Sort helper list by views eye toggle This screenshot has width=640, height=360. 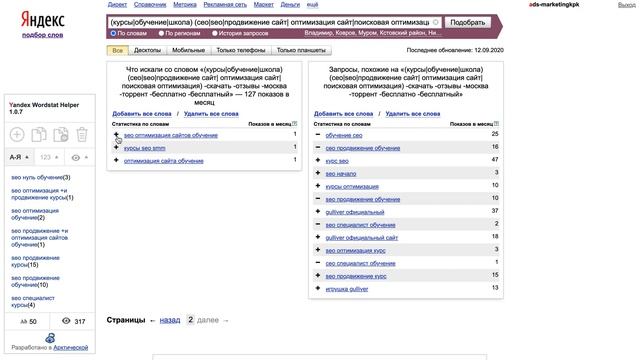coord(80,158)
